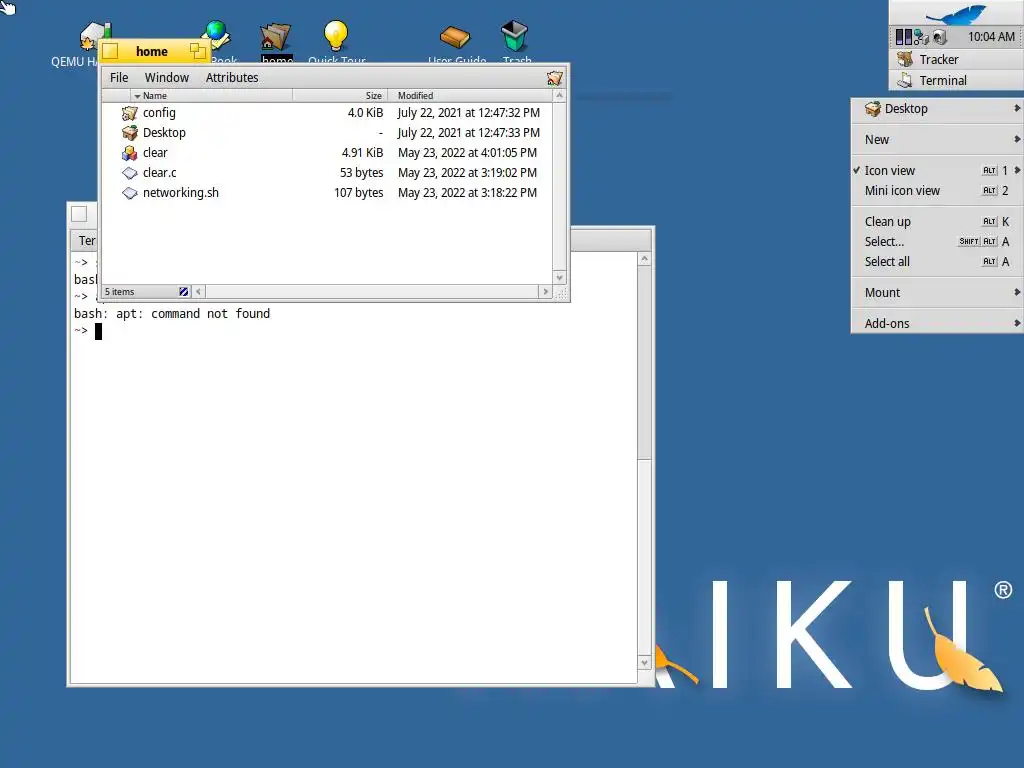Choose Select... from context menu
Image resolution: width=1024 pixels, height=768 pixels.
[x=937, y=242]
